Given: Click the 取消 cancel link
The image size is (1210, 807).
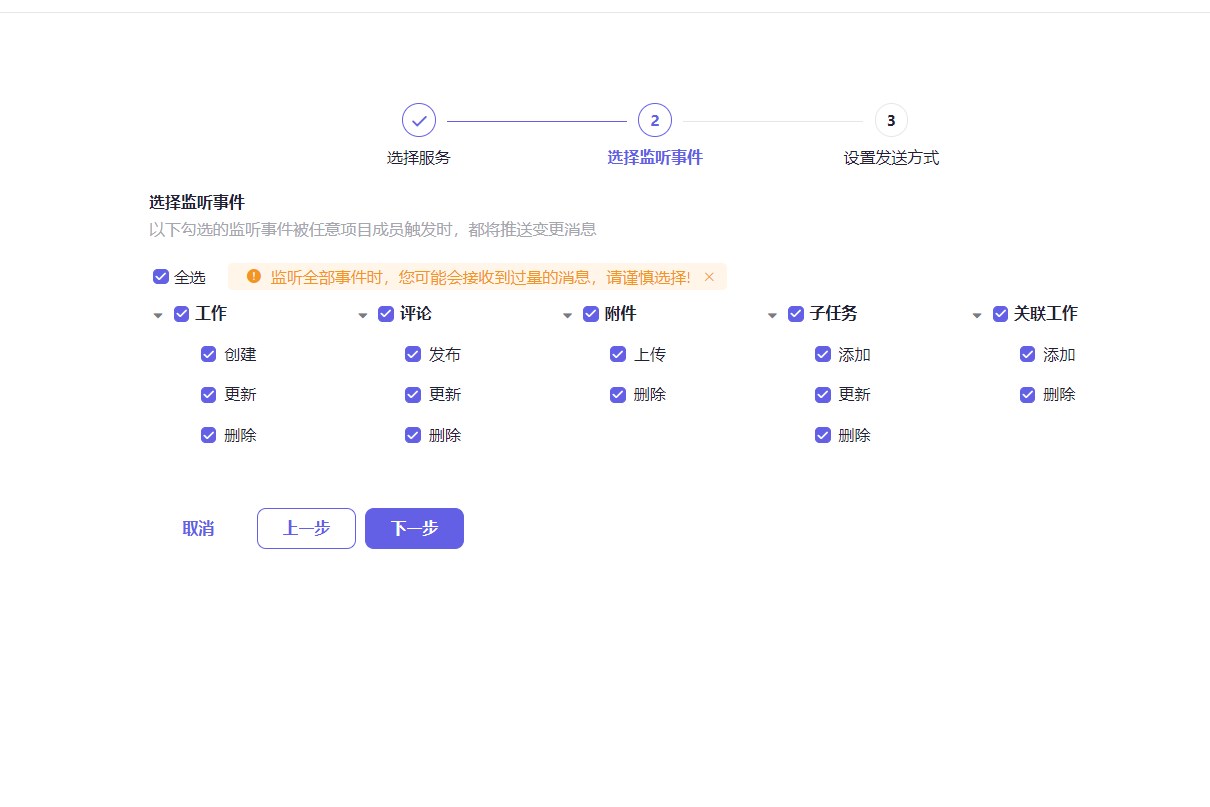Looking at the screenshot, I should coord(197,528).
